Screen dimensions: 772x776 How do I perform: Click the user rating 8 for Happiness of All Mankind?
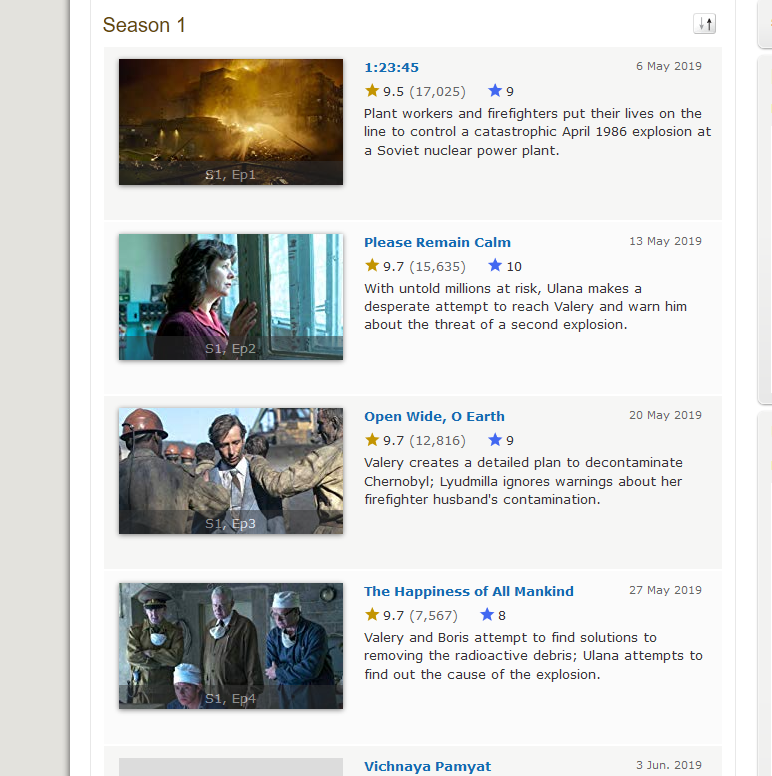pyautogui.click(x=502, y=616)
